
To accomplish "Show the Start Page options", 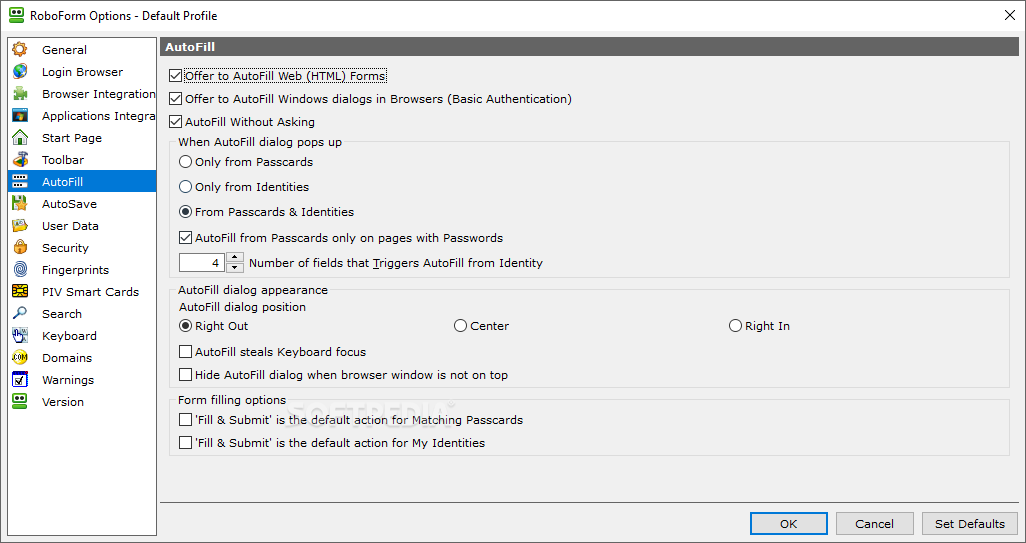I will click(x=82, y=138).
